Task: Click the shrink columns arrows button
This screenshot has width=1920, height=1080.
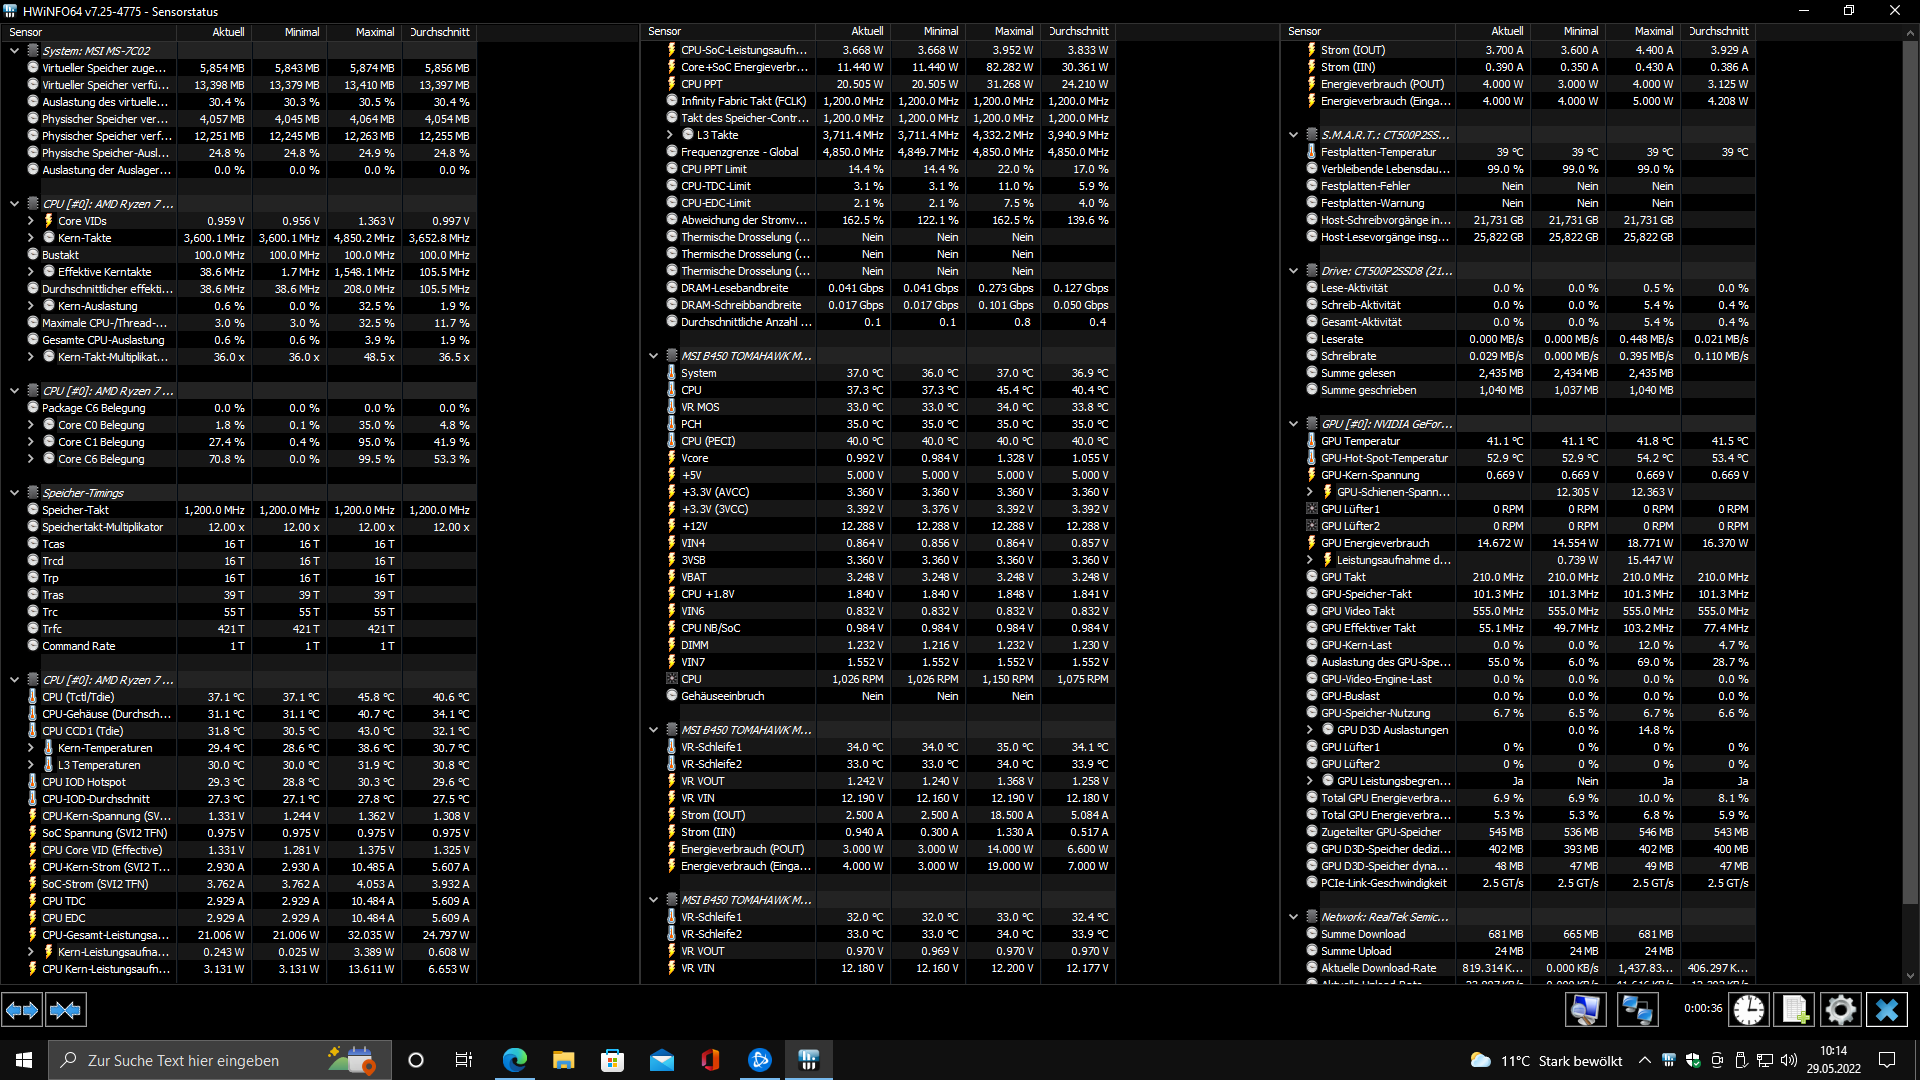Action: tap(66, 1010)
